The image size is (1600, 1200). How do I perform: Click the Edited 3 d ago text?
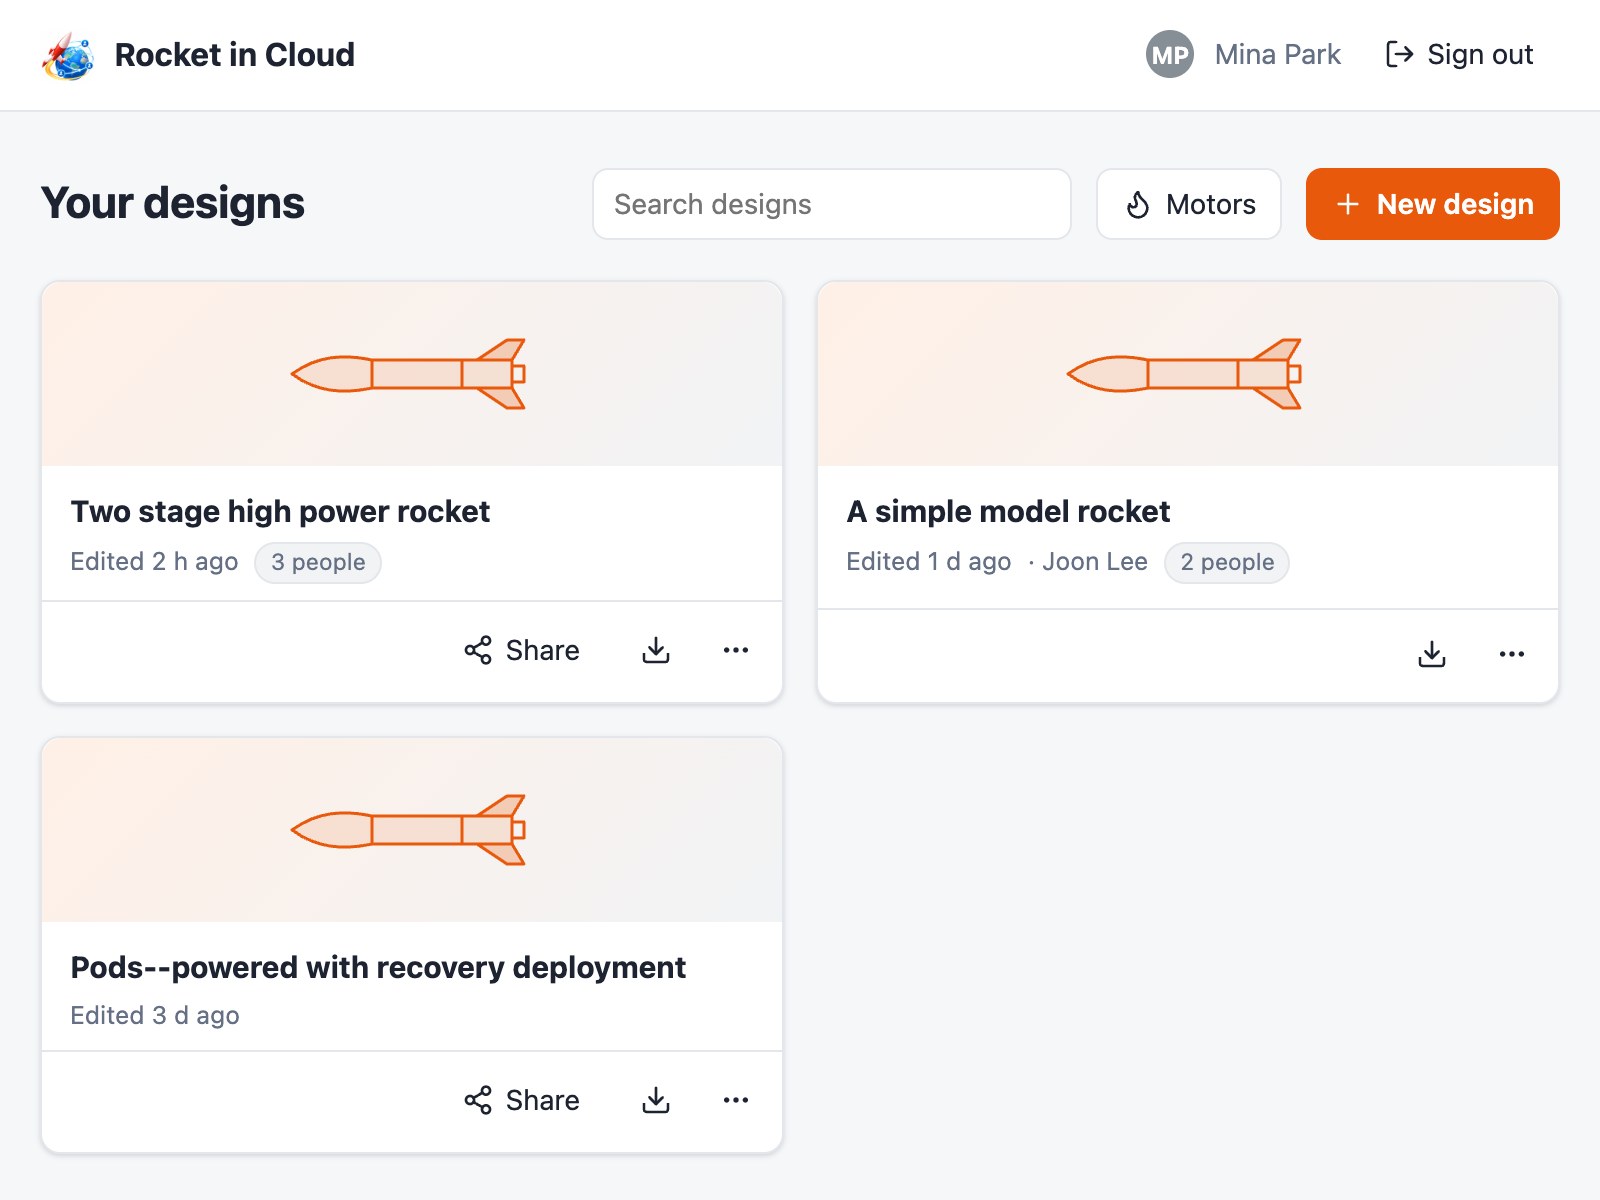(x=155, y=1016)
